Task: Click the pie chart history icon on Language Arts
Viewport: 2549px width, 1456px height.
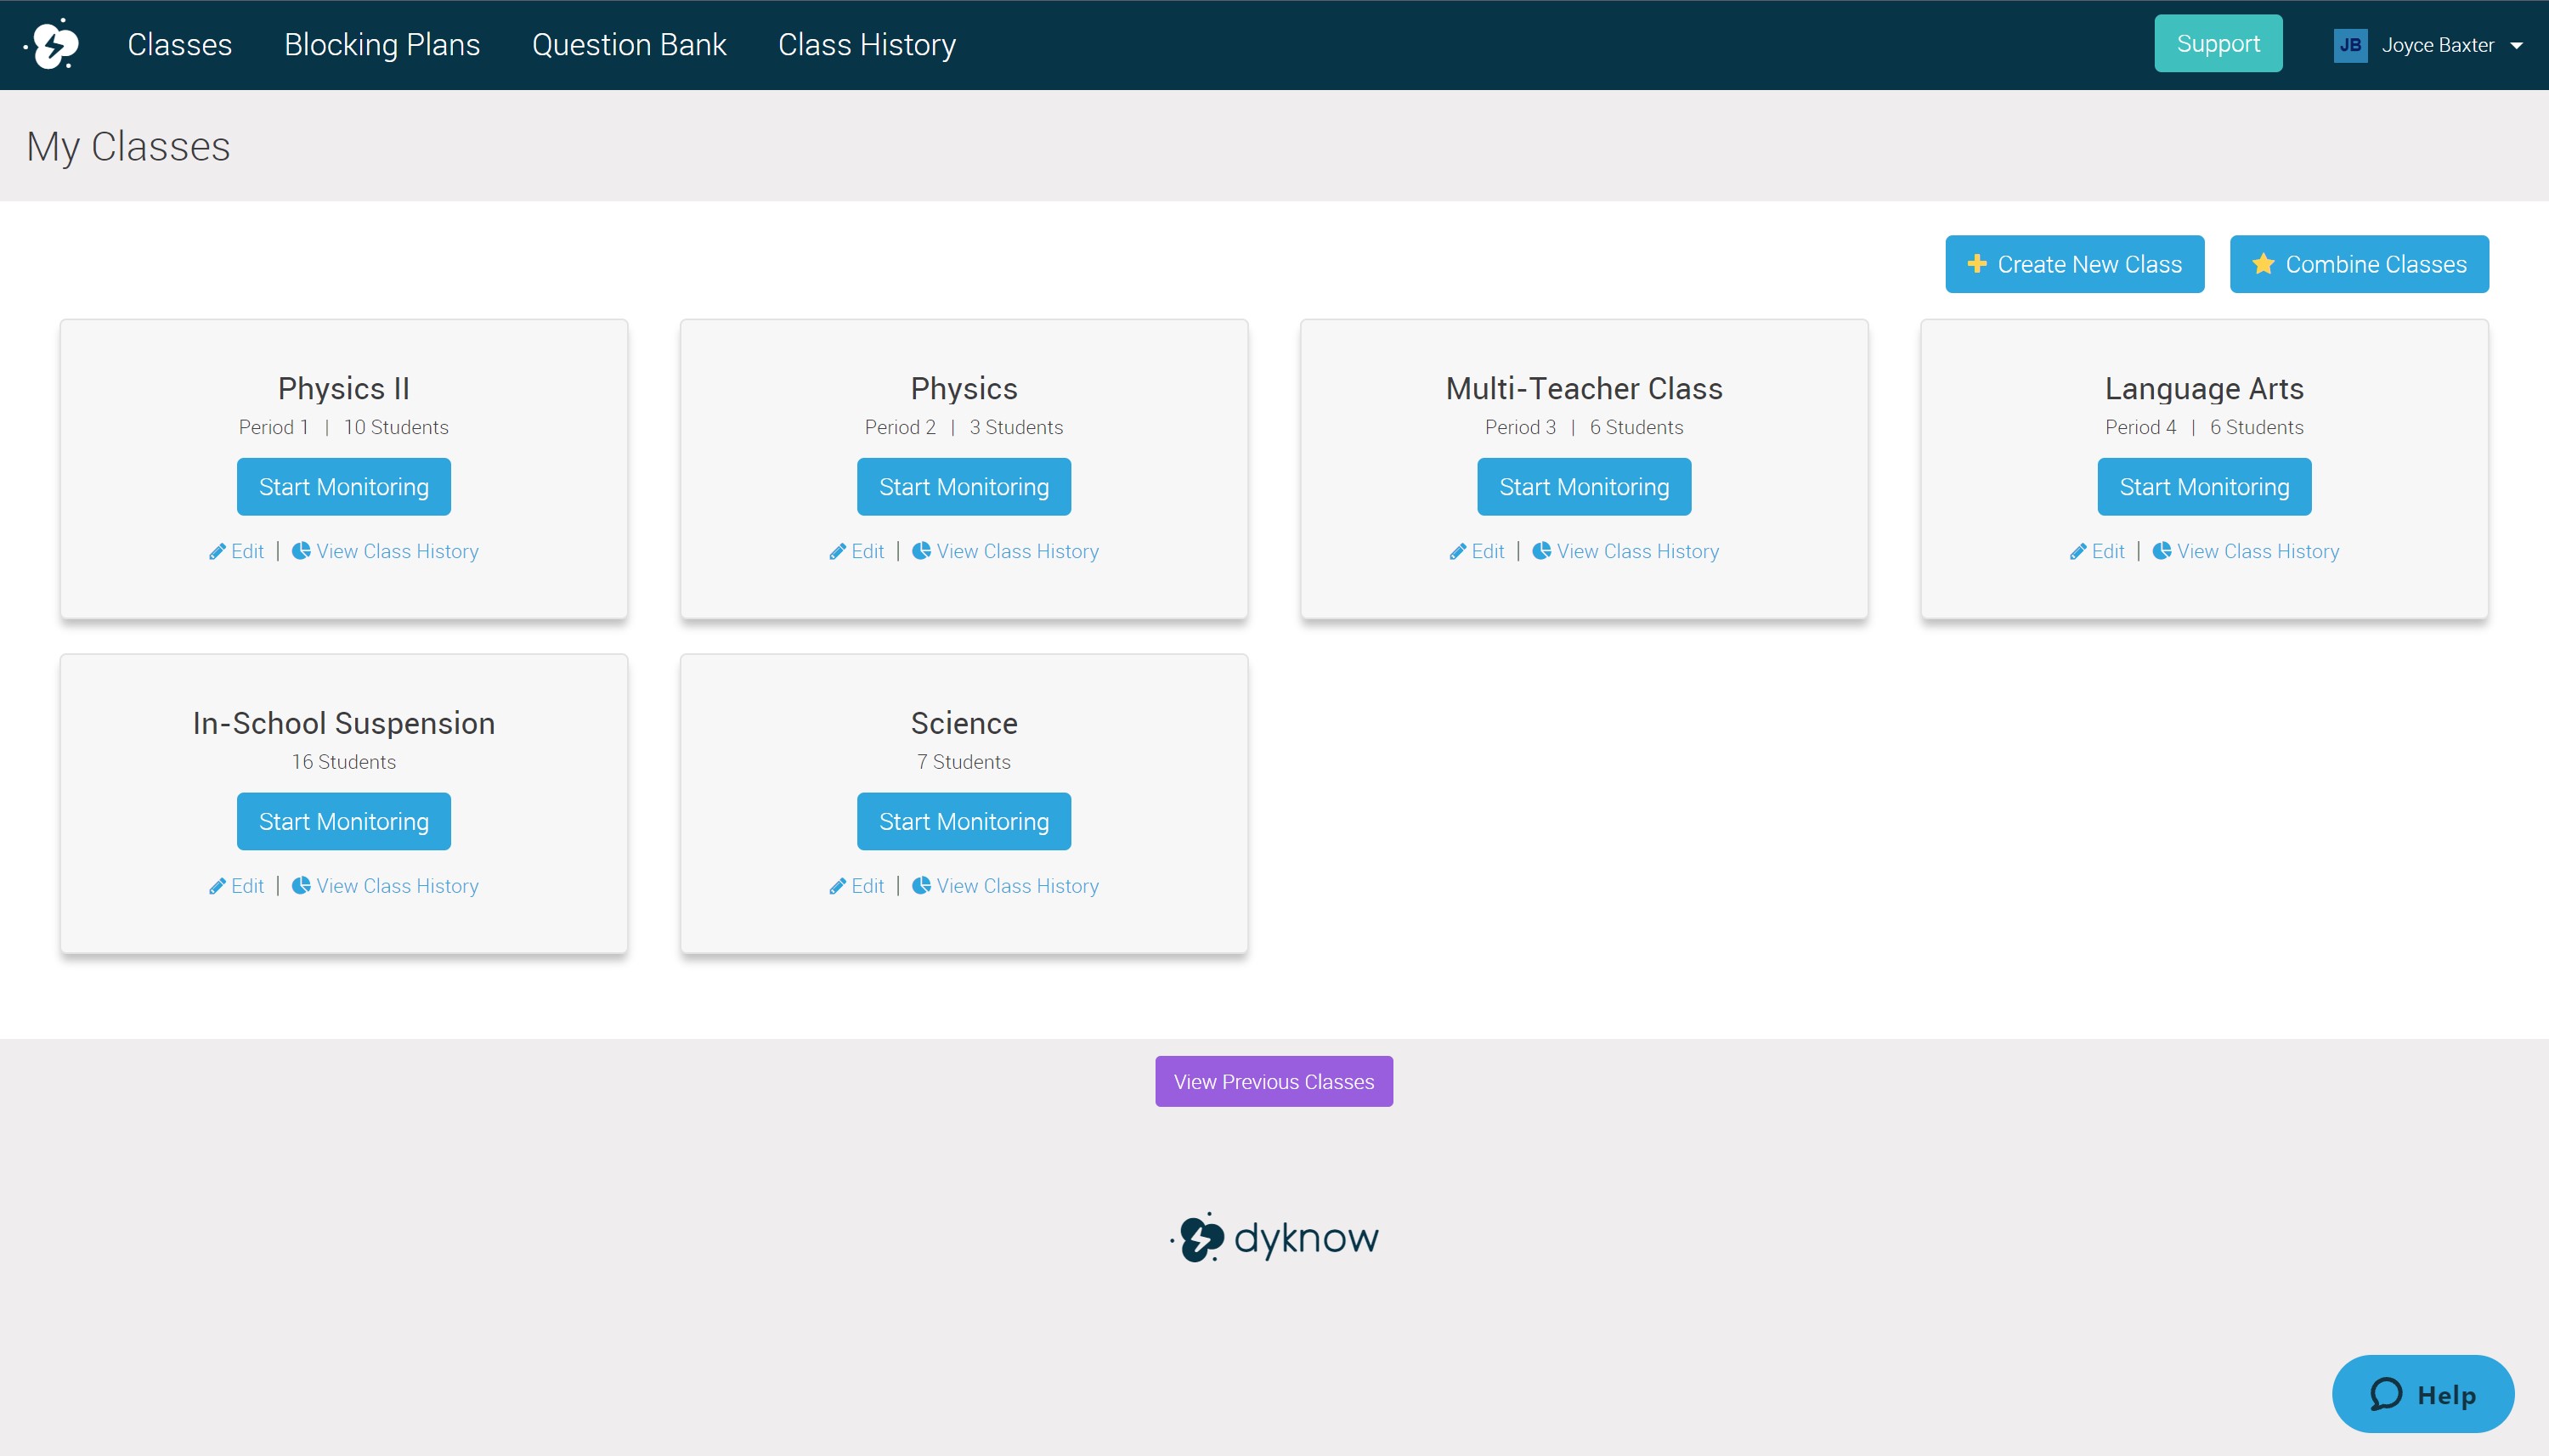Action: [x=2161, y=550]
